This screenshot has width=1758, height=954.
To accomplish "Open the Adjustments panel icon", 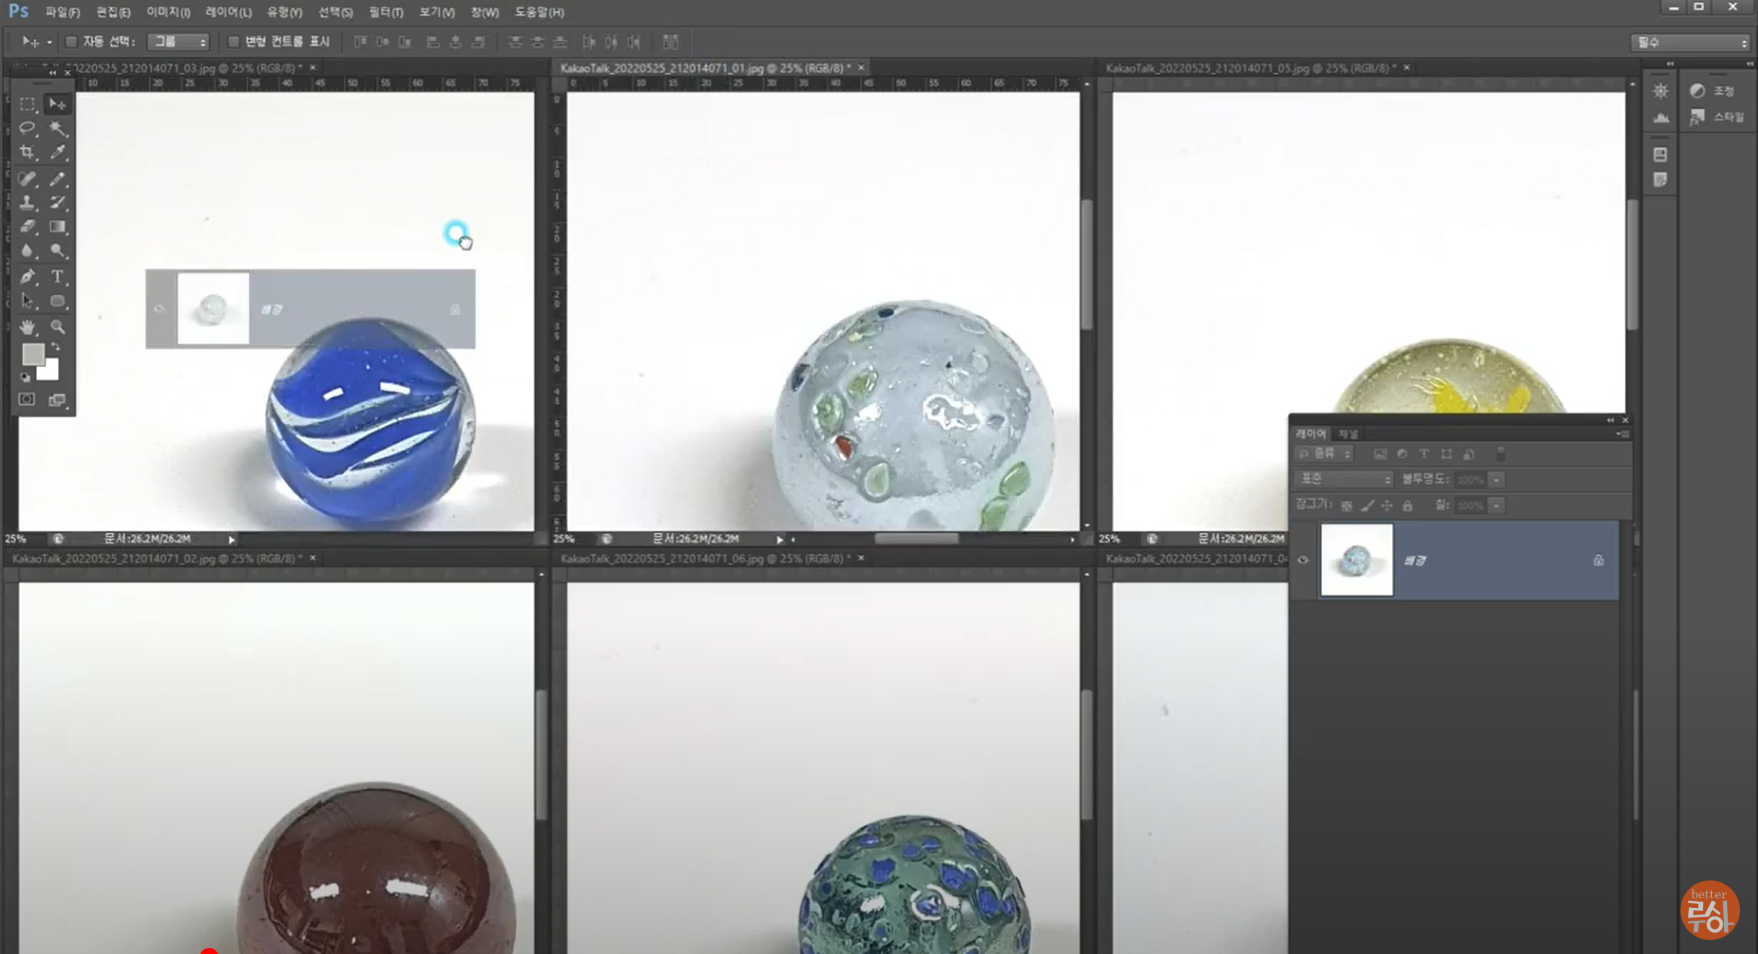I will [1697, 91].
